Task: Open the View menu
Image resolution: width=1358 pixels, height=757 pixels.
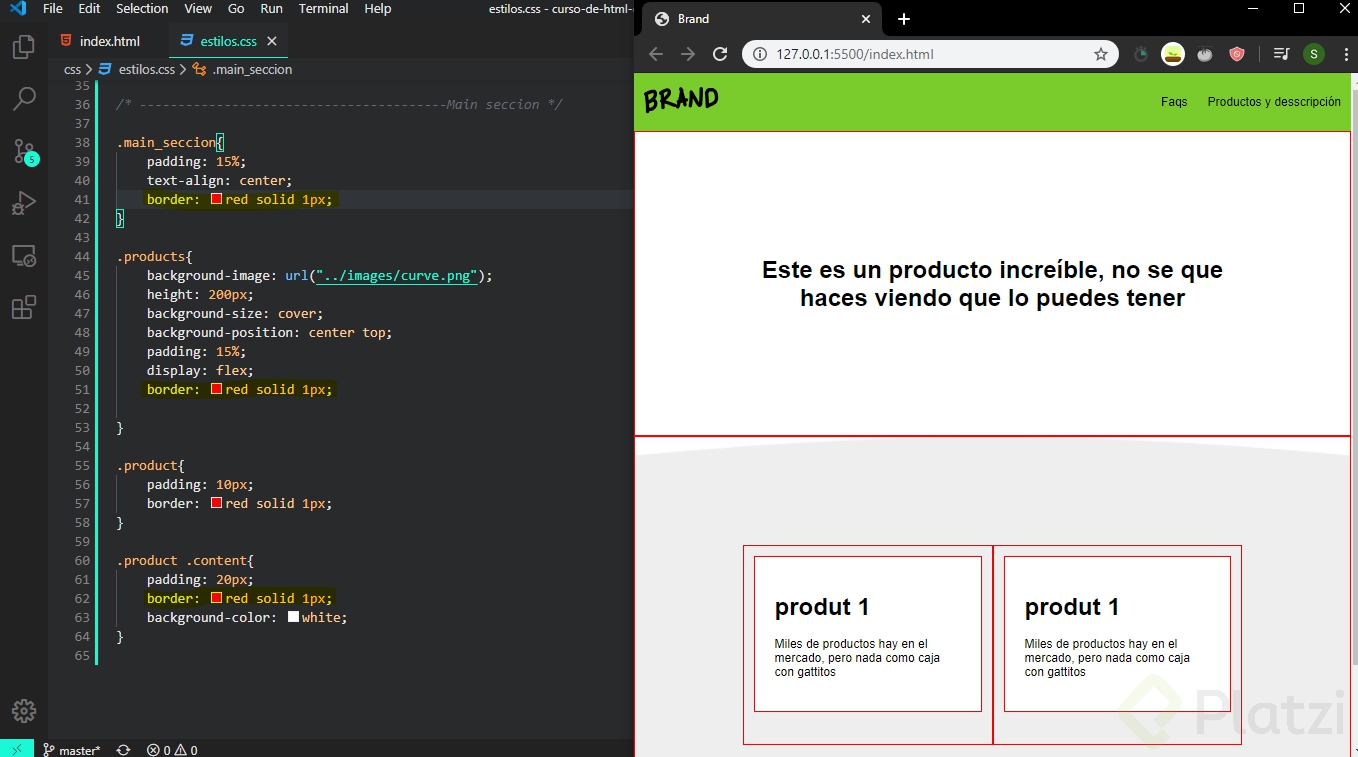Action: pos(198,8)
